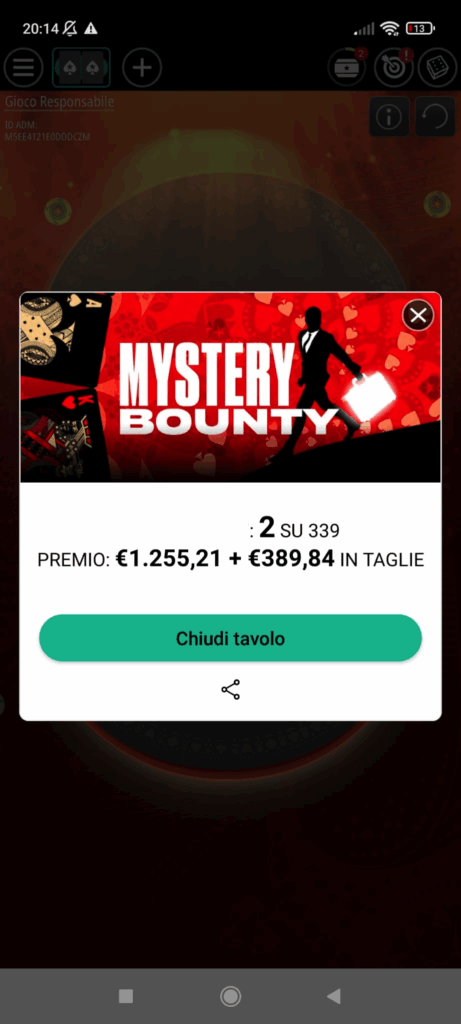The width and height of the screenshot is (461, 1024).
Task: Add a new table with the plus icon
Action: pos(142,67)
